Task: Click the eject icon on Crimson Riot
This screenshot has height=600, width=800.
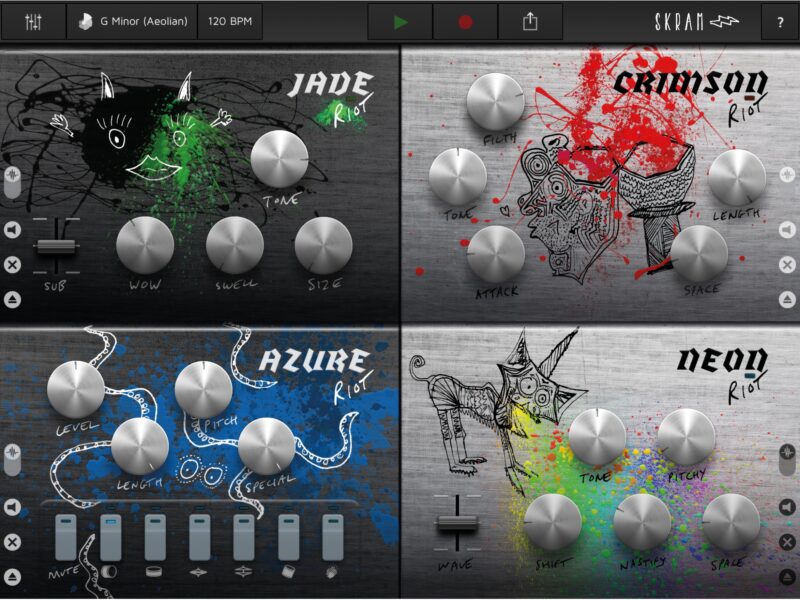Action: click(x=788, y=300)
